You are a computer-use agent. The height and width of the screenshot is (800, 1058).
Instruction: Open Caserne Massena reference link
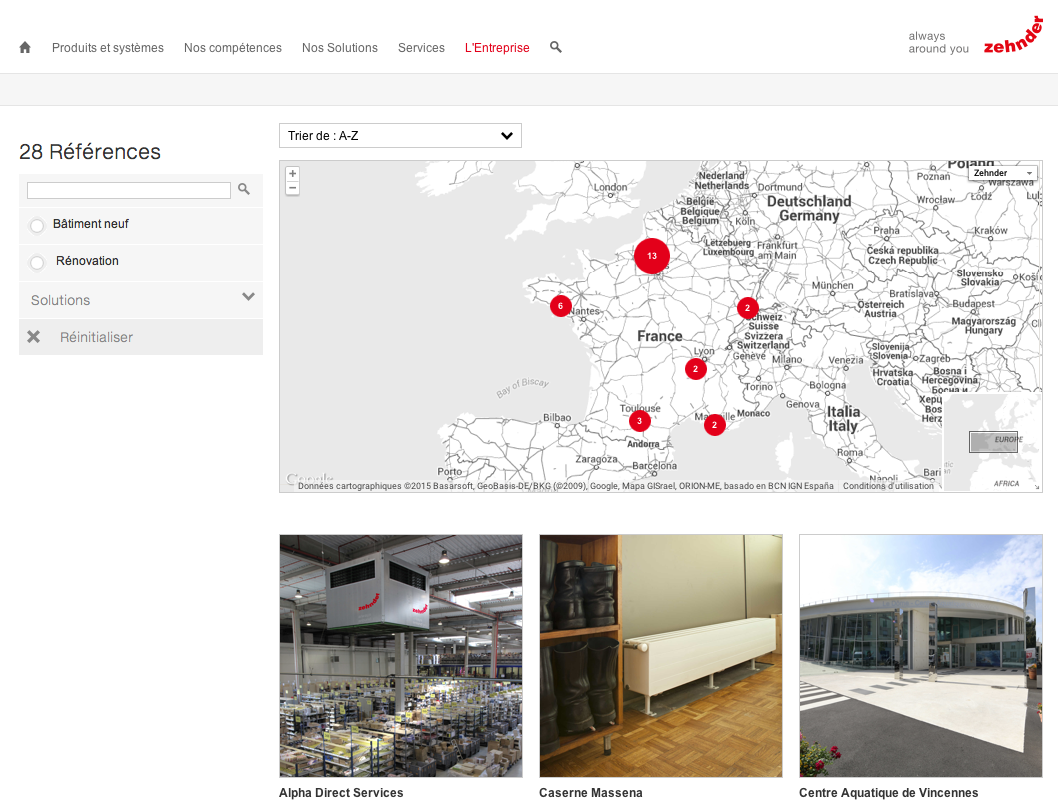tap(591, 793)
